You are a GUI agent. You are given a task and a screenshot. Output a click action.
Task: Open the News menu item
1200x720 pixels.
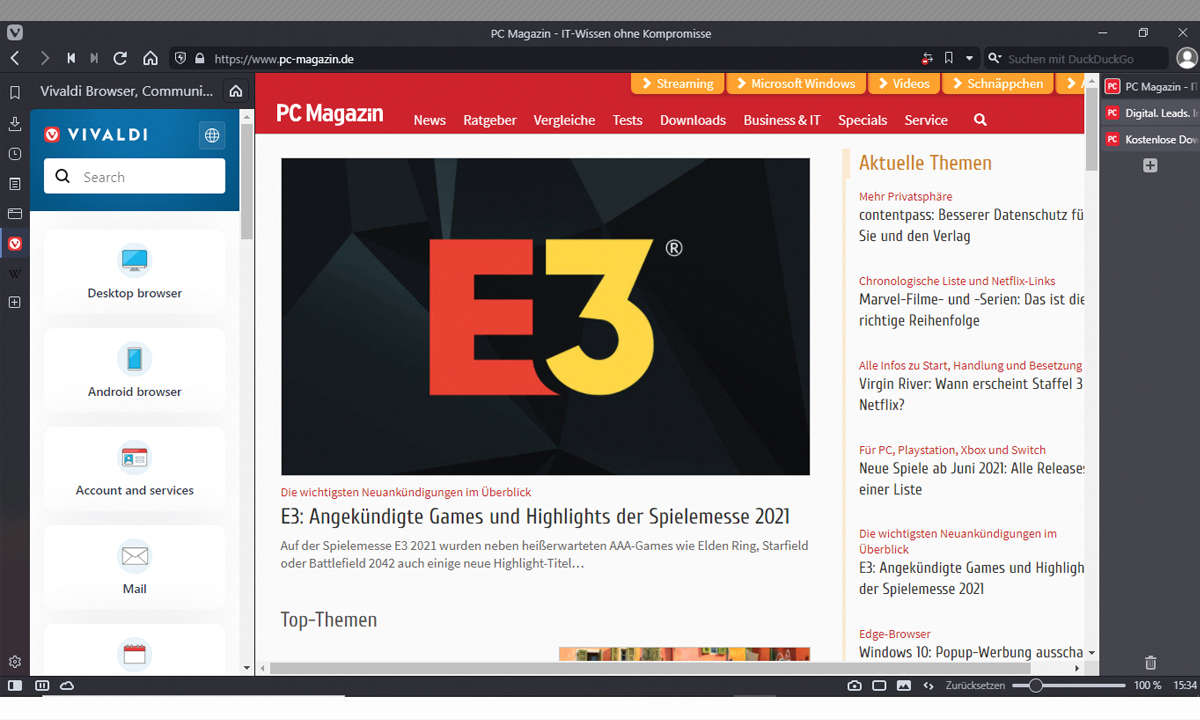[x=430, y=120]
